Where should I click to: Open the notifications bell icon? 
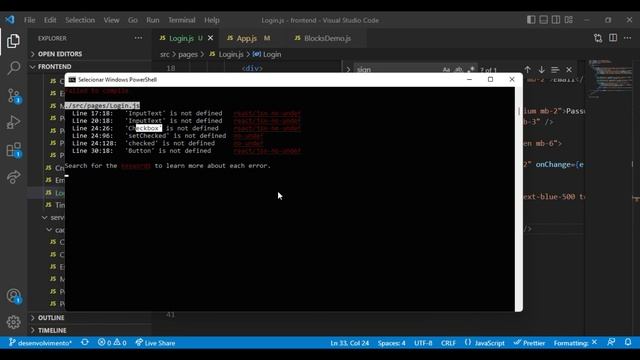[x=628, y=342]
